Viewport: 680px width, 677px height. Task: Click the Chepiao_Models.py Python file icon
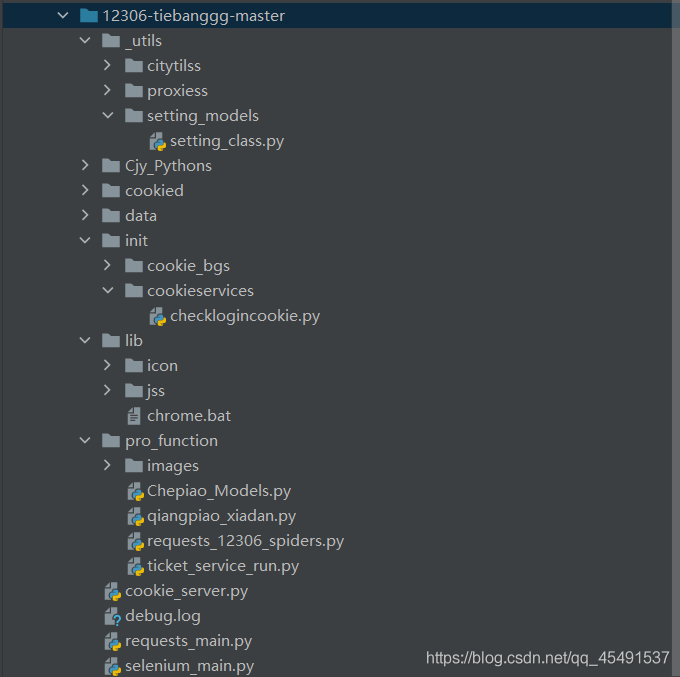click(135, 492)
